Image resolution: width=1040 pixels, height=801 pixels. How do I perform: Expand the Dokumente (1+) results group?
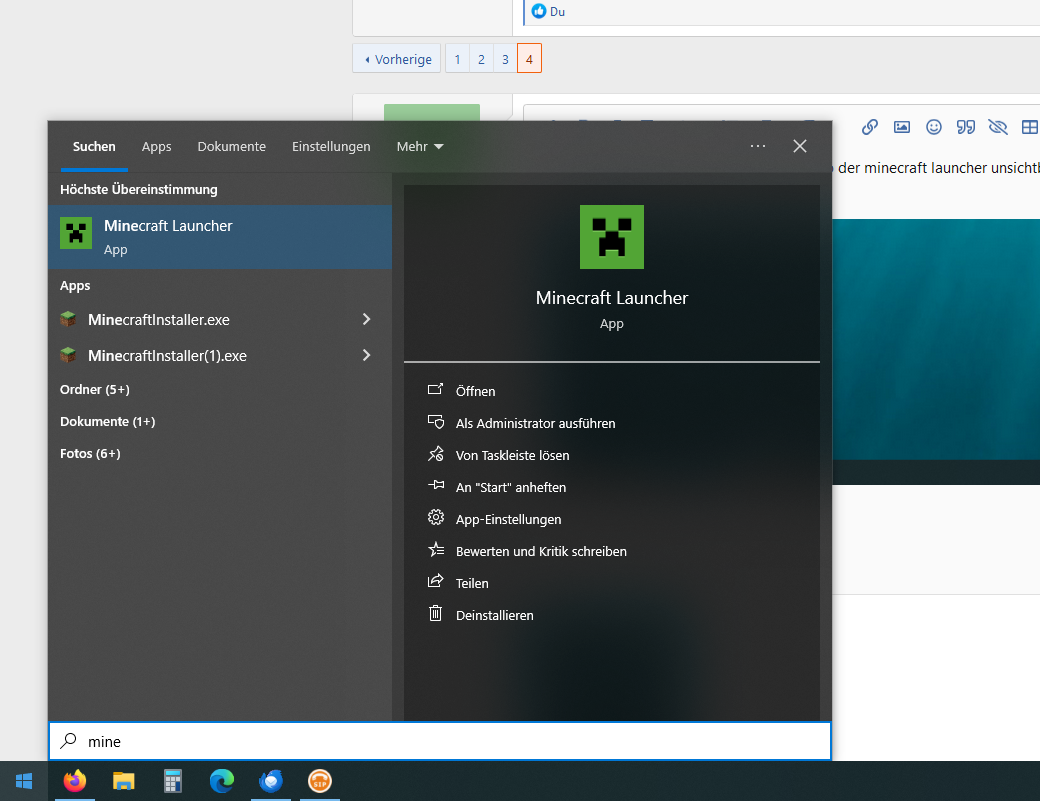coord(107,422)
